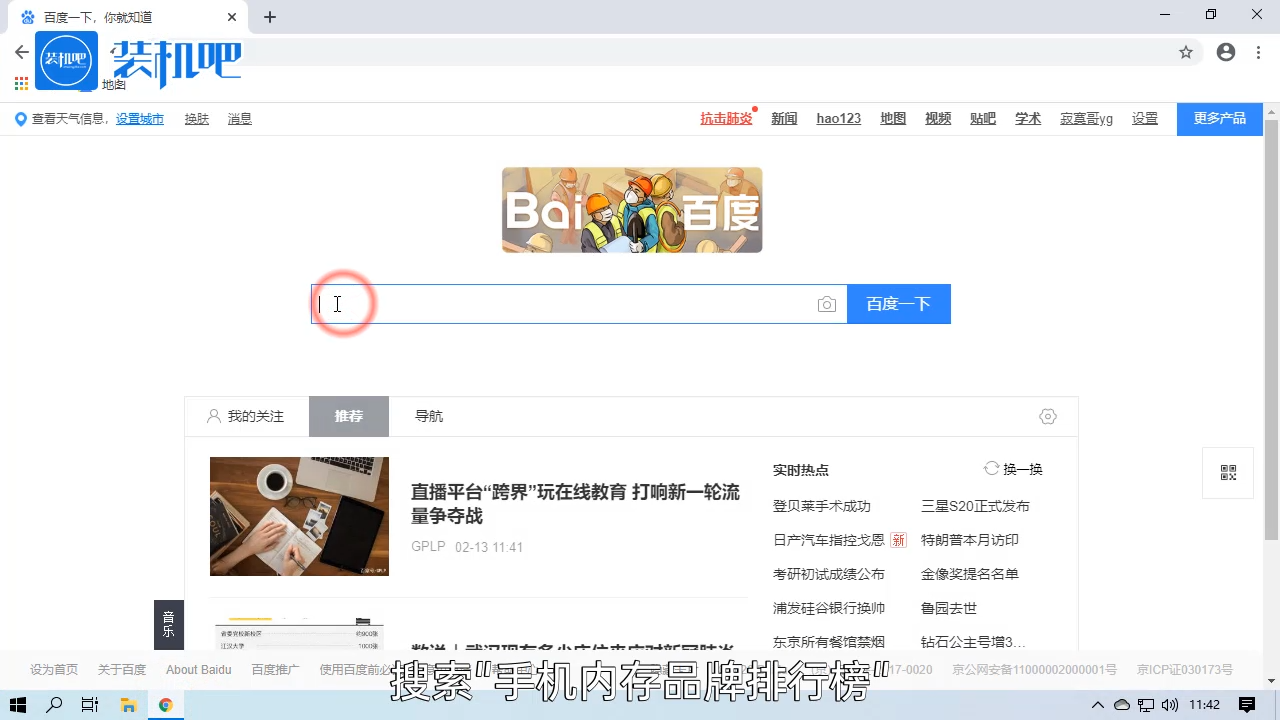Click the volume icon in the system tray
Image resolution: width=1280 pixels, height=720 pixels.
1172,705
